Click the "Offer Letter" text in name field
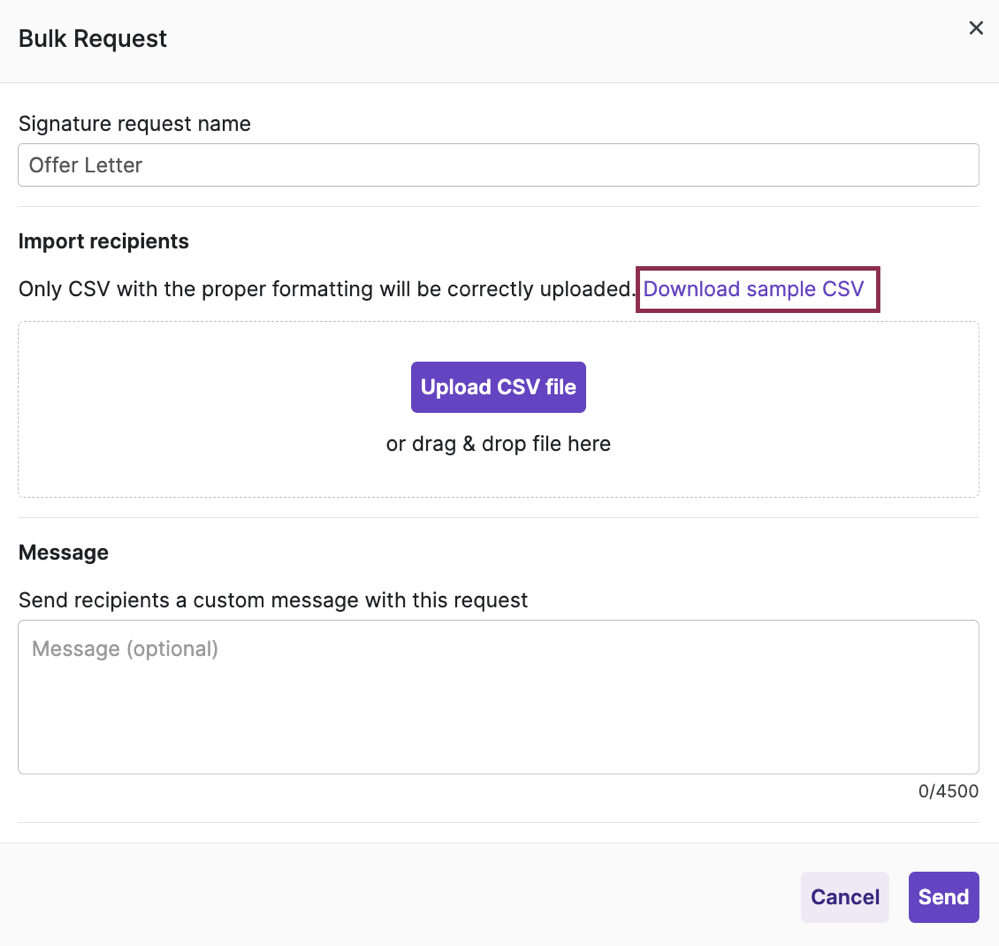 (x=86, y=165)
